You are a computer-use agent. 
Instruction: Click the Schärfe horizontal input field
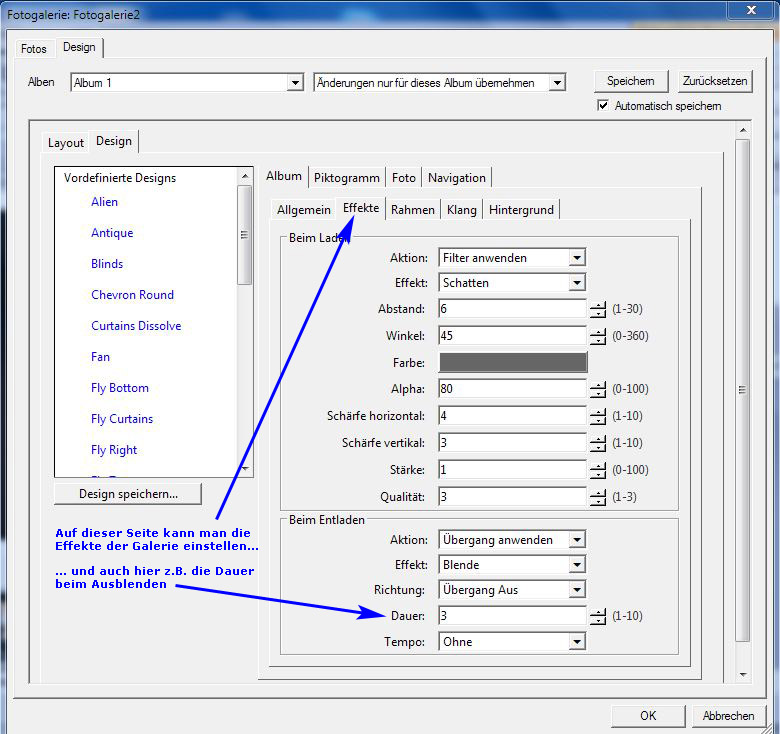pos(512,416)
